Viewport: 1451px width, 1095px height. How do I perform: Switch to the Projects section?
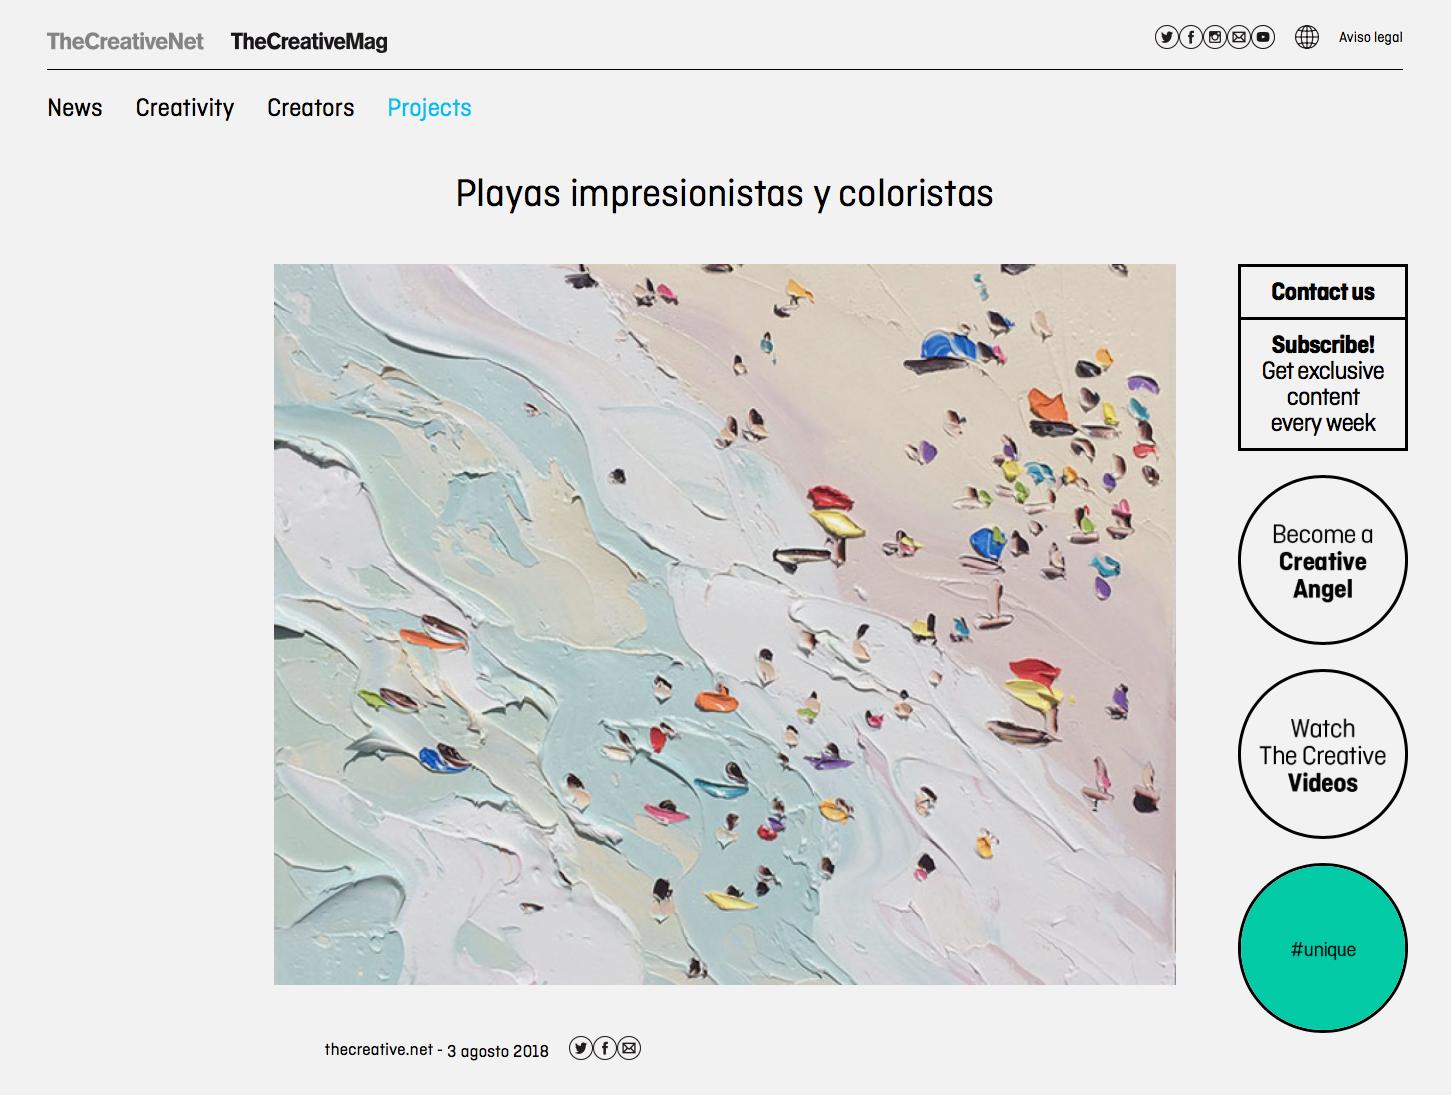coord(429,108)
